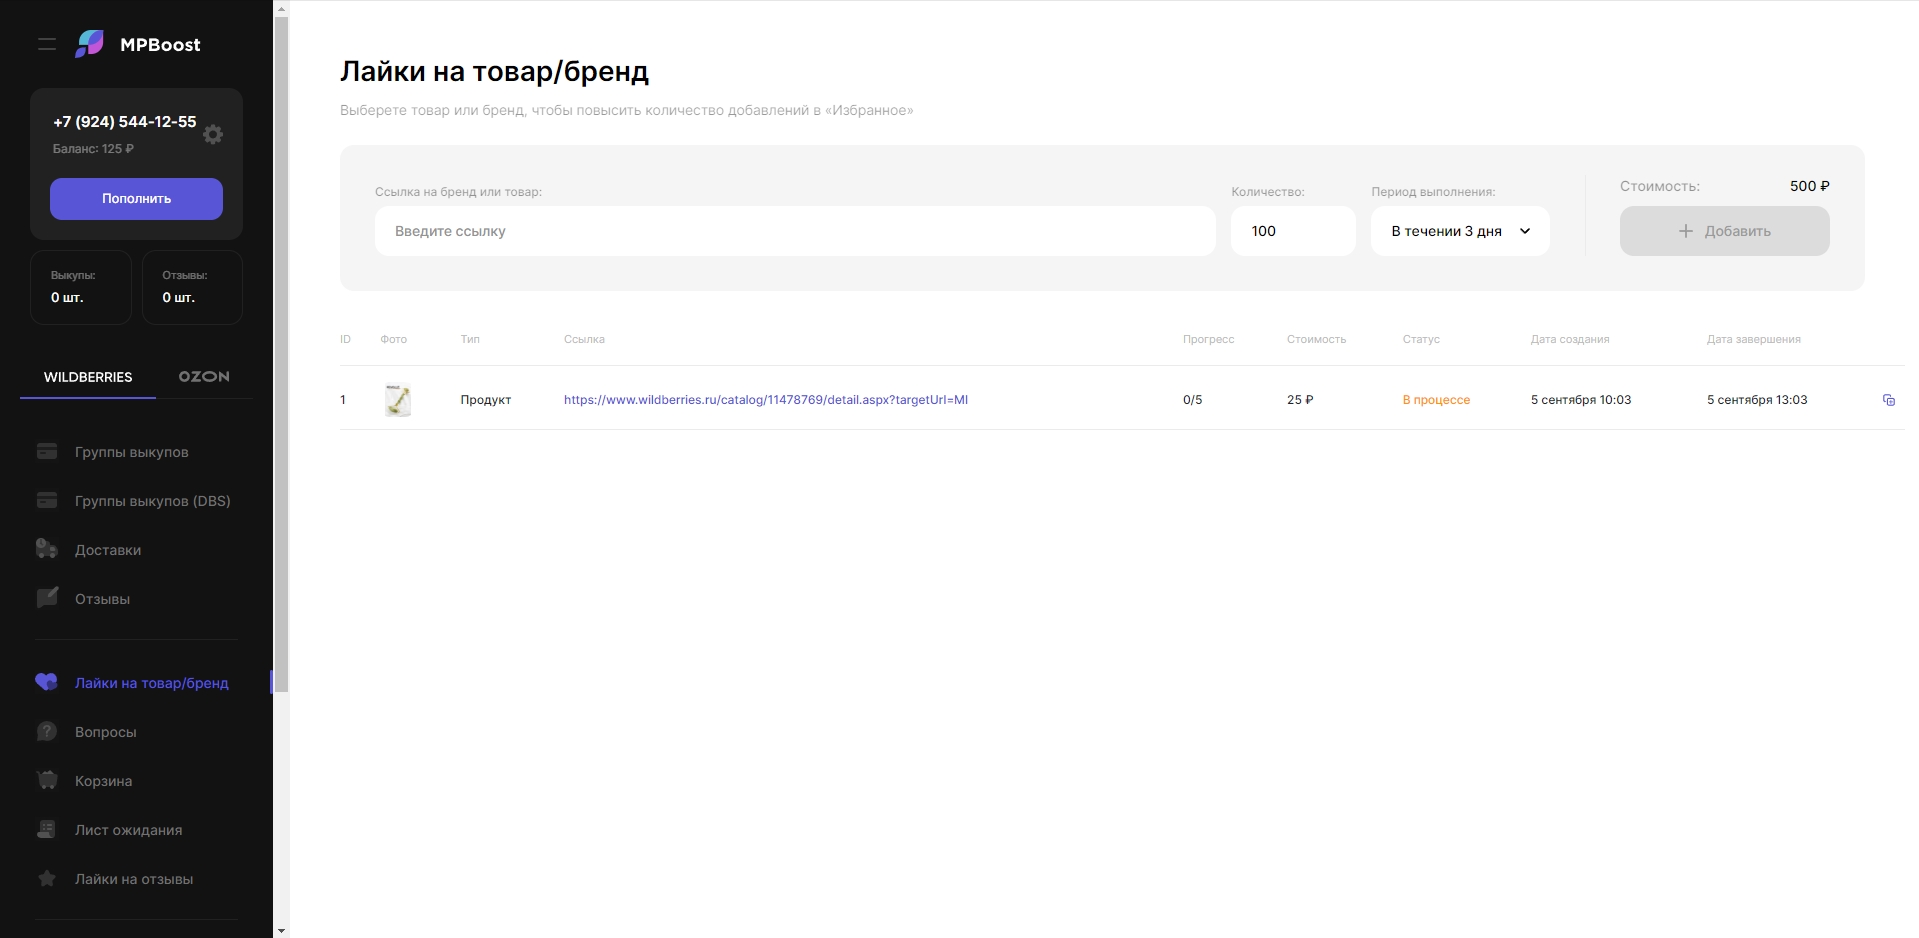Screen dimensions: 1919x938
Task: Click the Группы выкупов card icon
Action: pos(47,452)
